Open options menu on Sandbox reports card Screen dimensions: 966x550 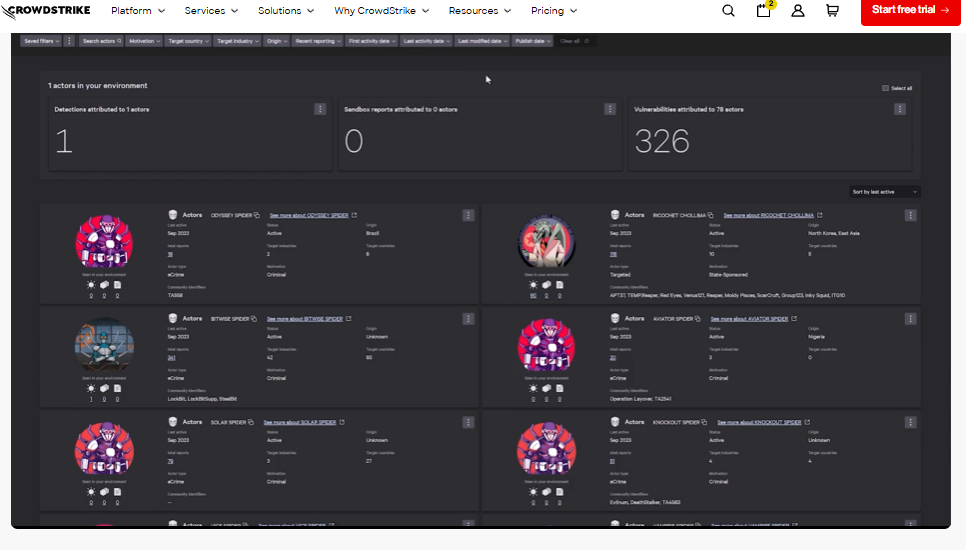coord(610,109)
